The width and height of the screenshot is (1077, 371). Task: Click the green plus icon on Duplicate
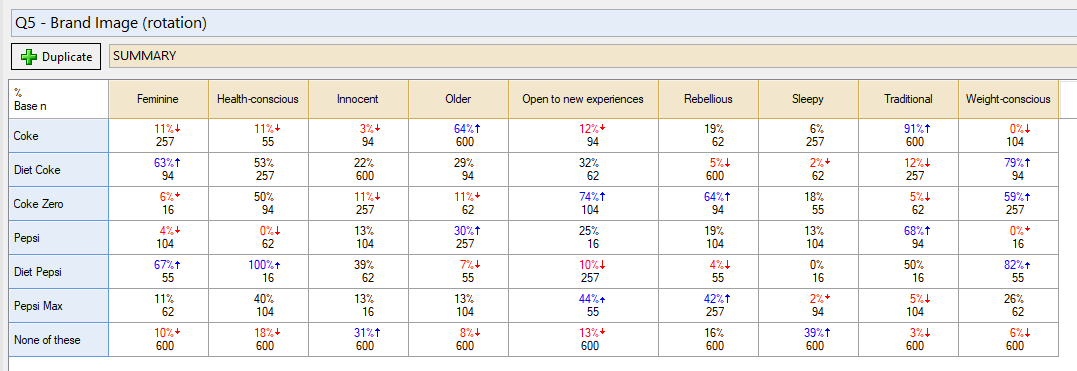click(x=28, y=57)
